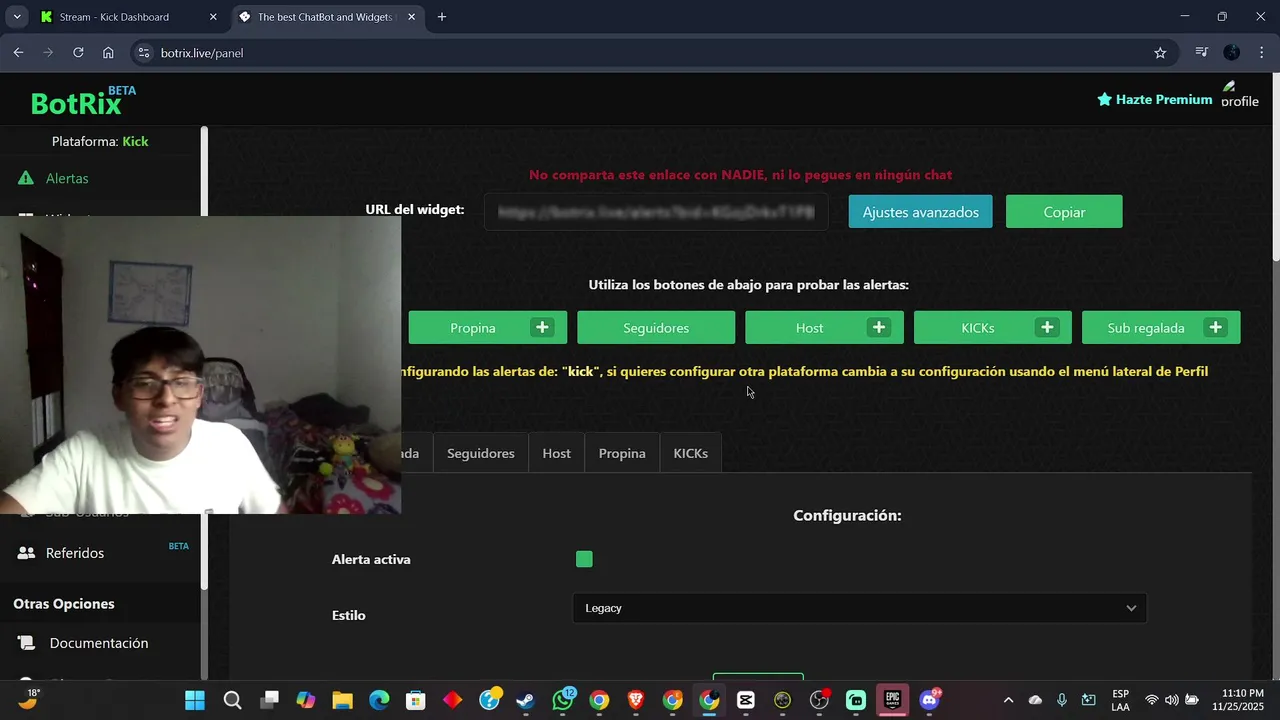
Task: Open Referidos in the sidebar
Action: pyautogui.click(x=74, y=553)
